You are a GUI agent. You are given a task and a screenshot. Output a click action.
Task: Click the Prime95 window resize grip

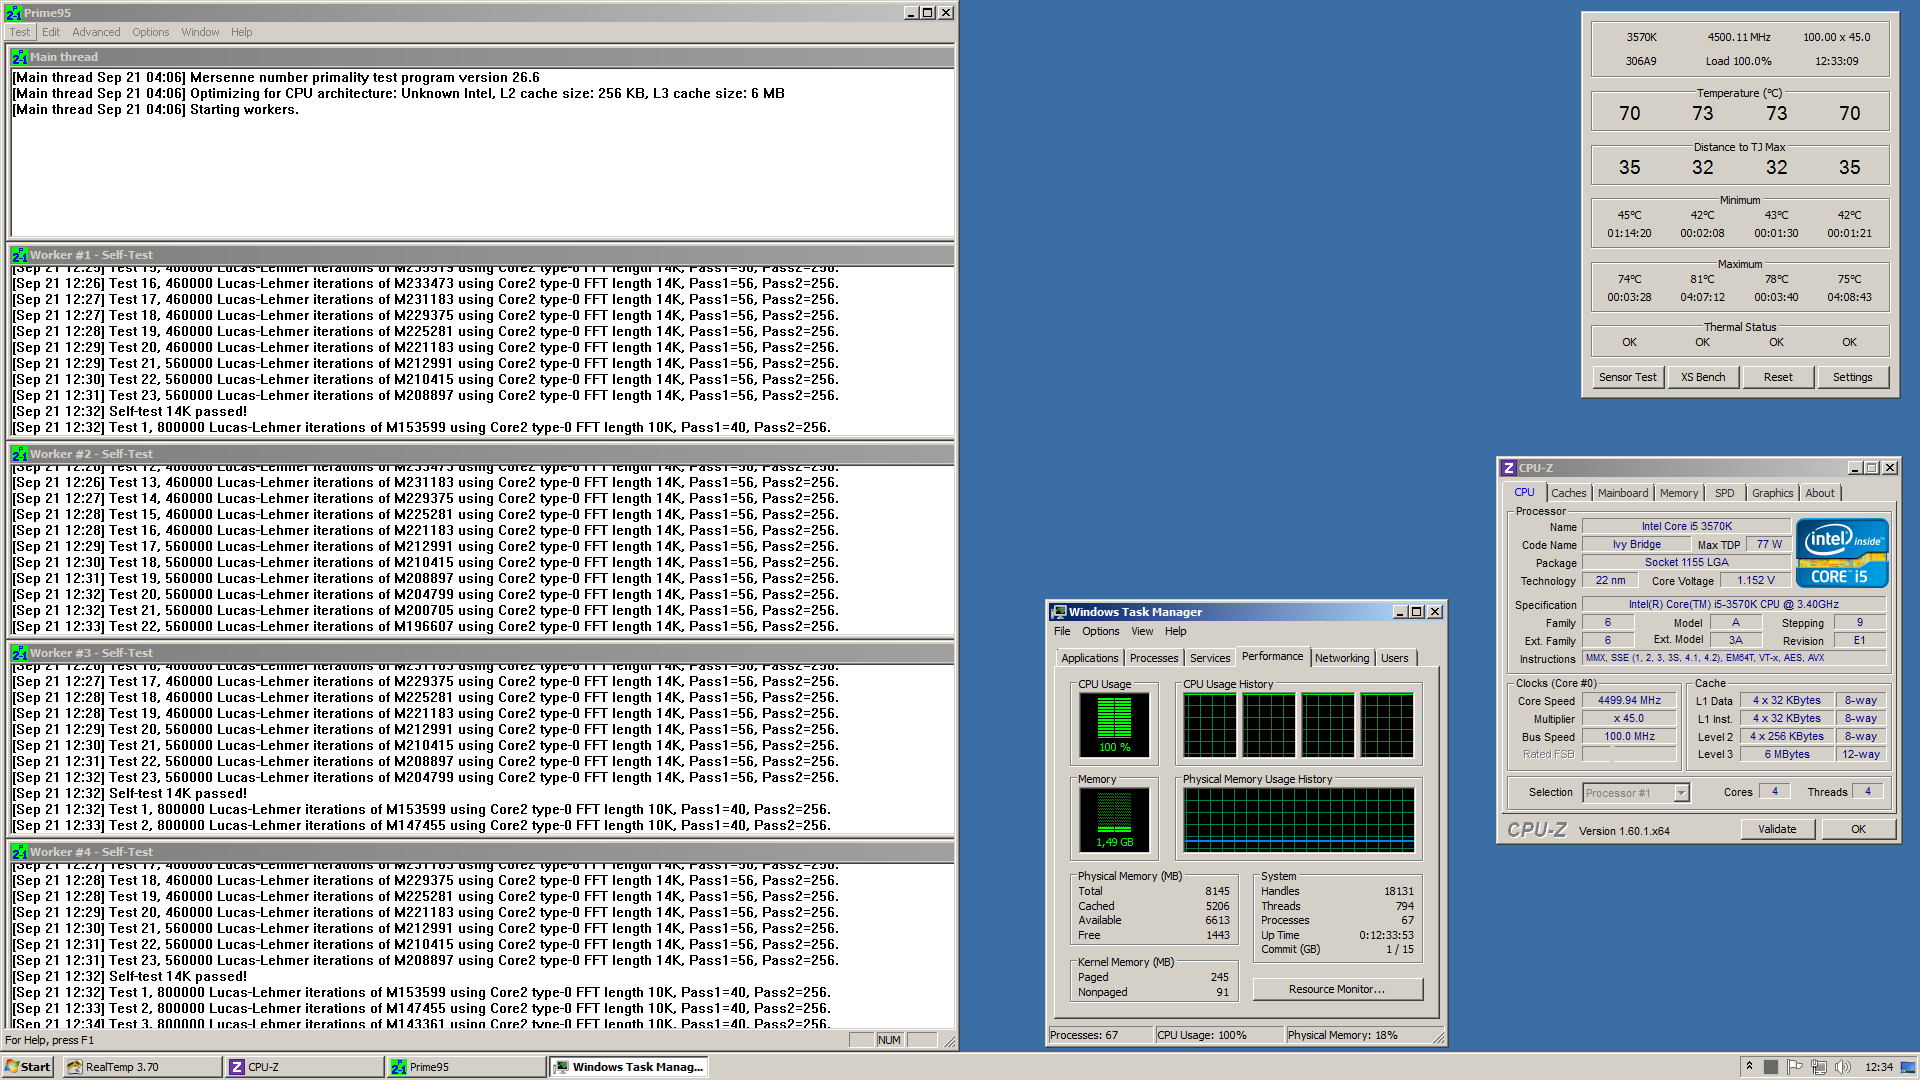pyautogui.click(x=949, y=1041)
